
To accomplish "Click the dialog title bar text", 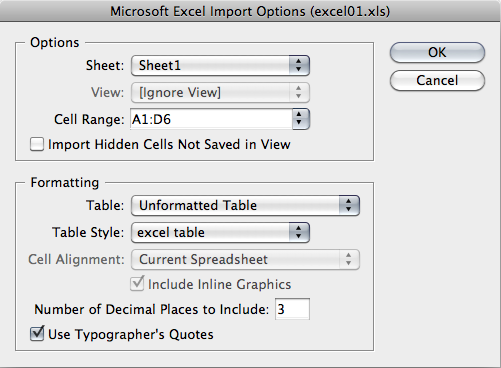I will click(250, 12).
